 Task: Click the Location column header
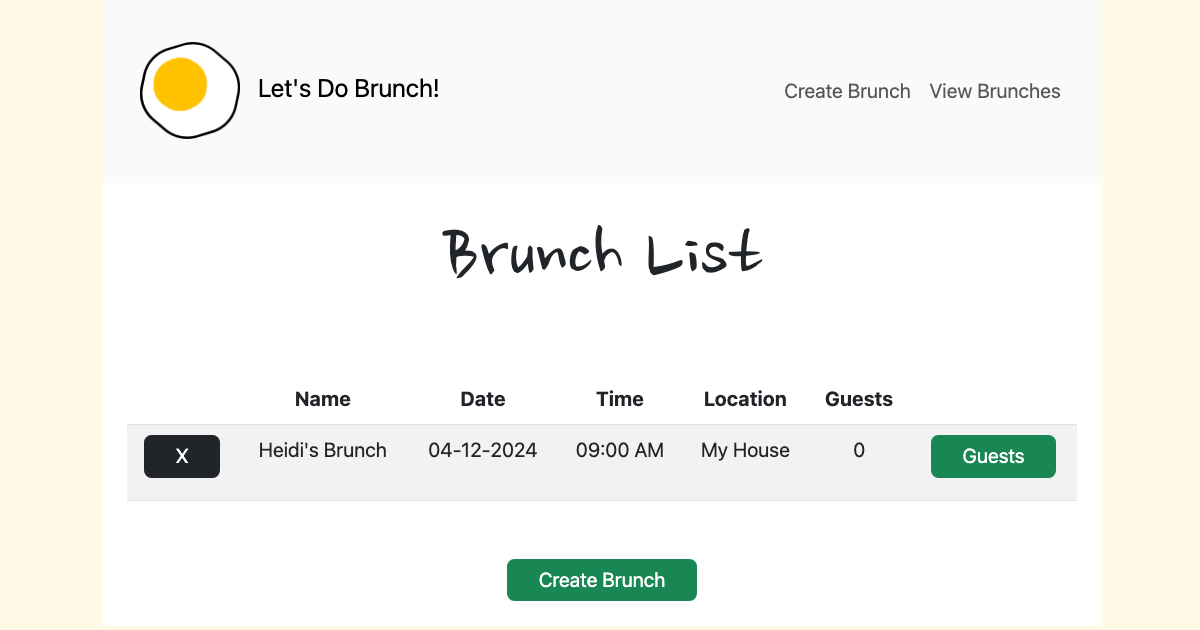745,399
